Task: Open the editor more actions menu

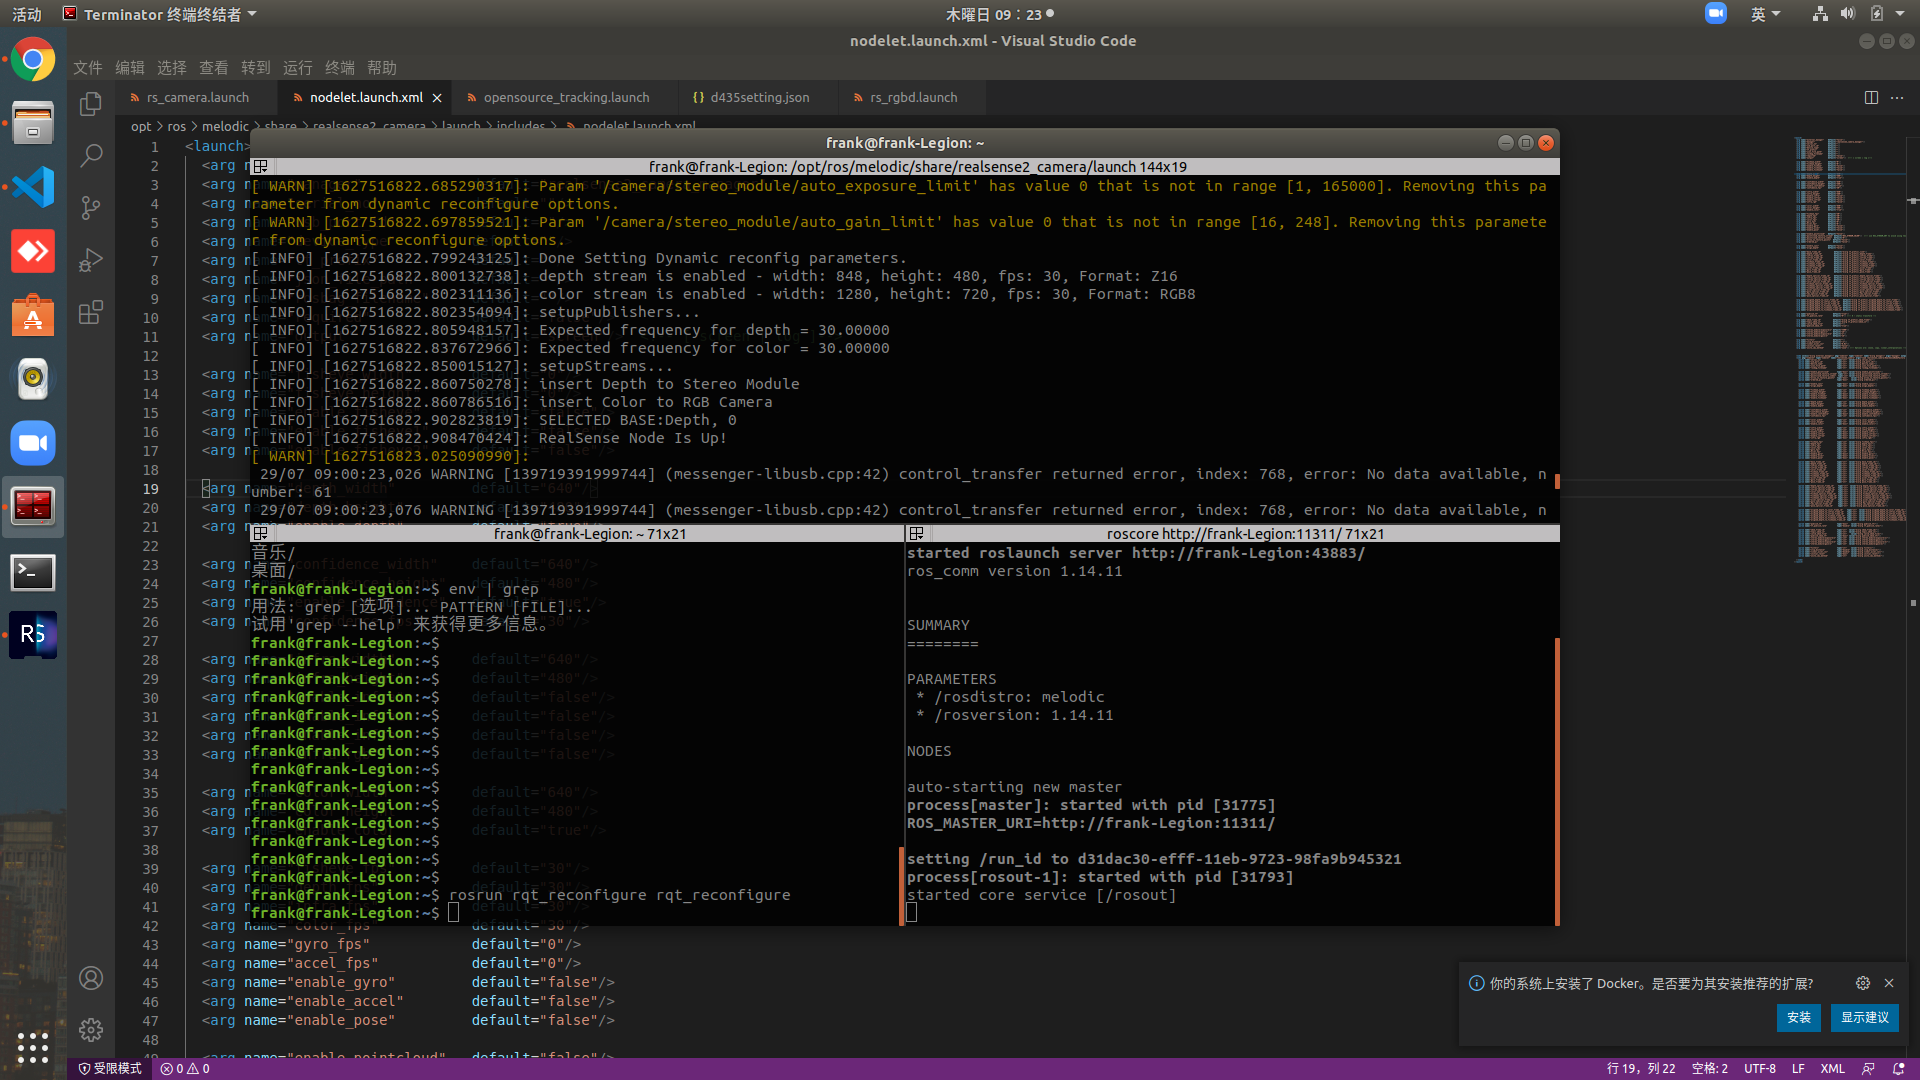Action: point(1897,97)
